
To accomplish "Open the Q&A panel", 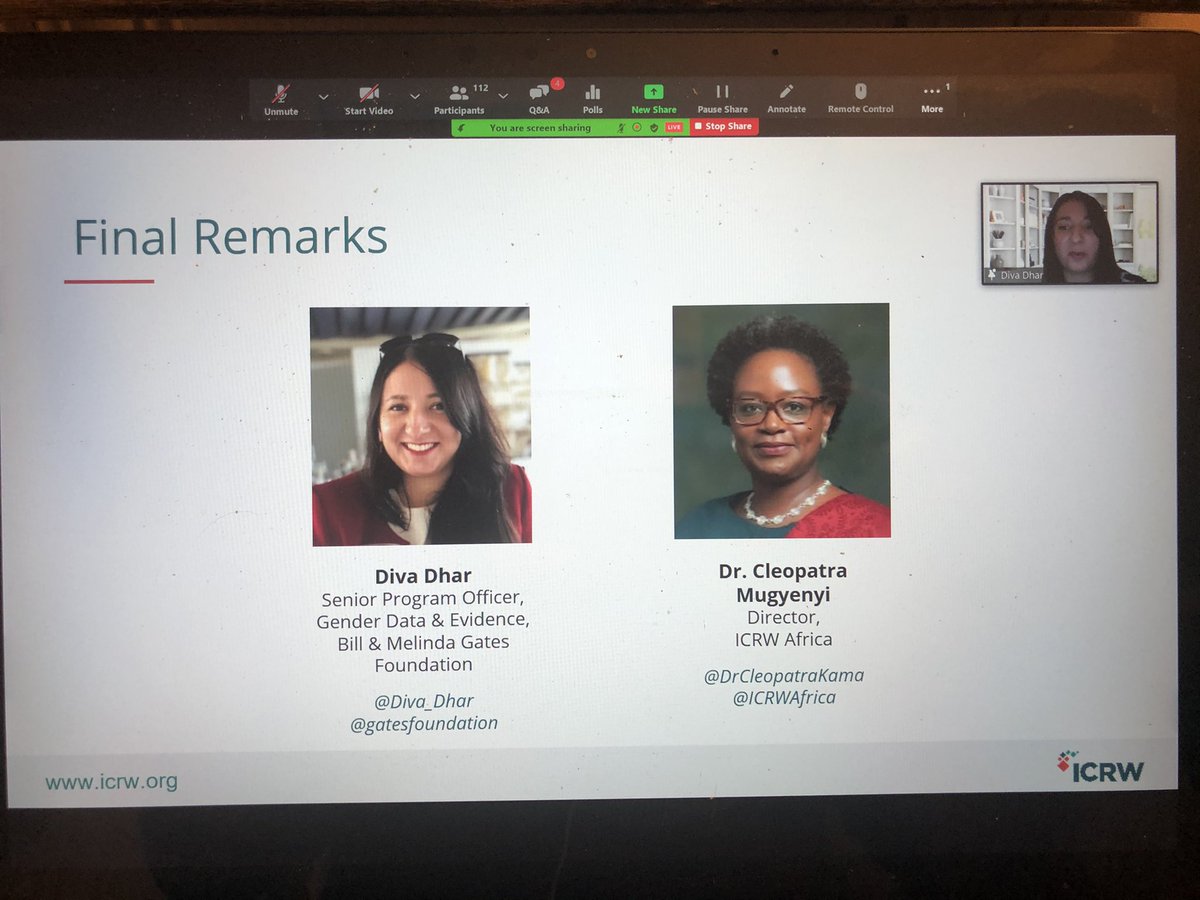I will click(x=540, y=99).
